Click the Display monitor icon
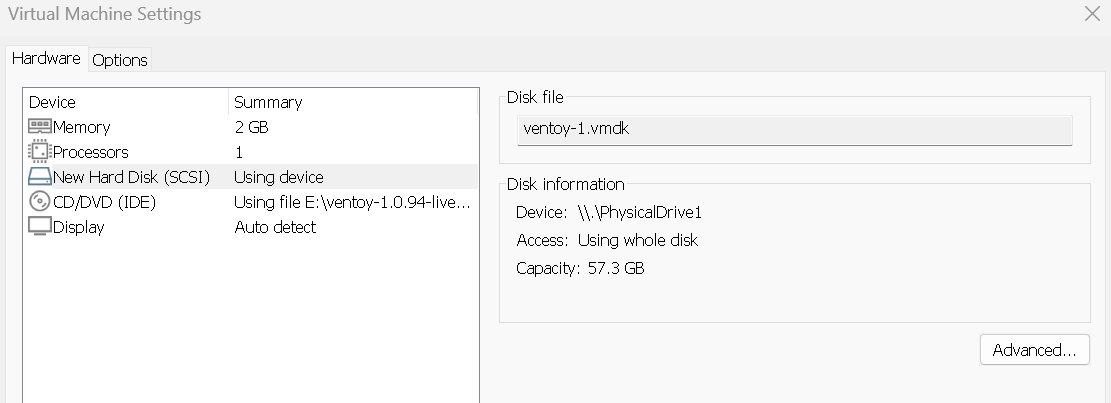Viewport: 1111px width, 403px height. 40,227
